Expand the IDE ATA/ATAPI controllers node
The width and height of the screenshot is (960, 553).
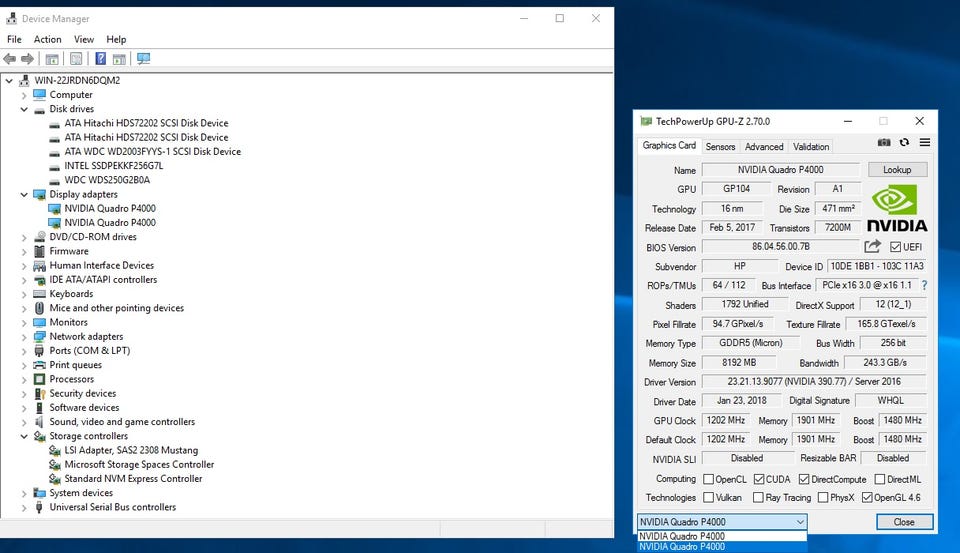pos(24,280)
